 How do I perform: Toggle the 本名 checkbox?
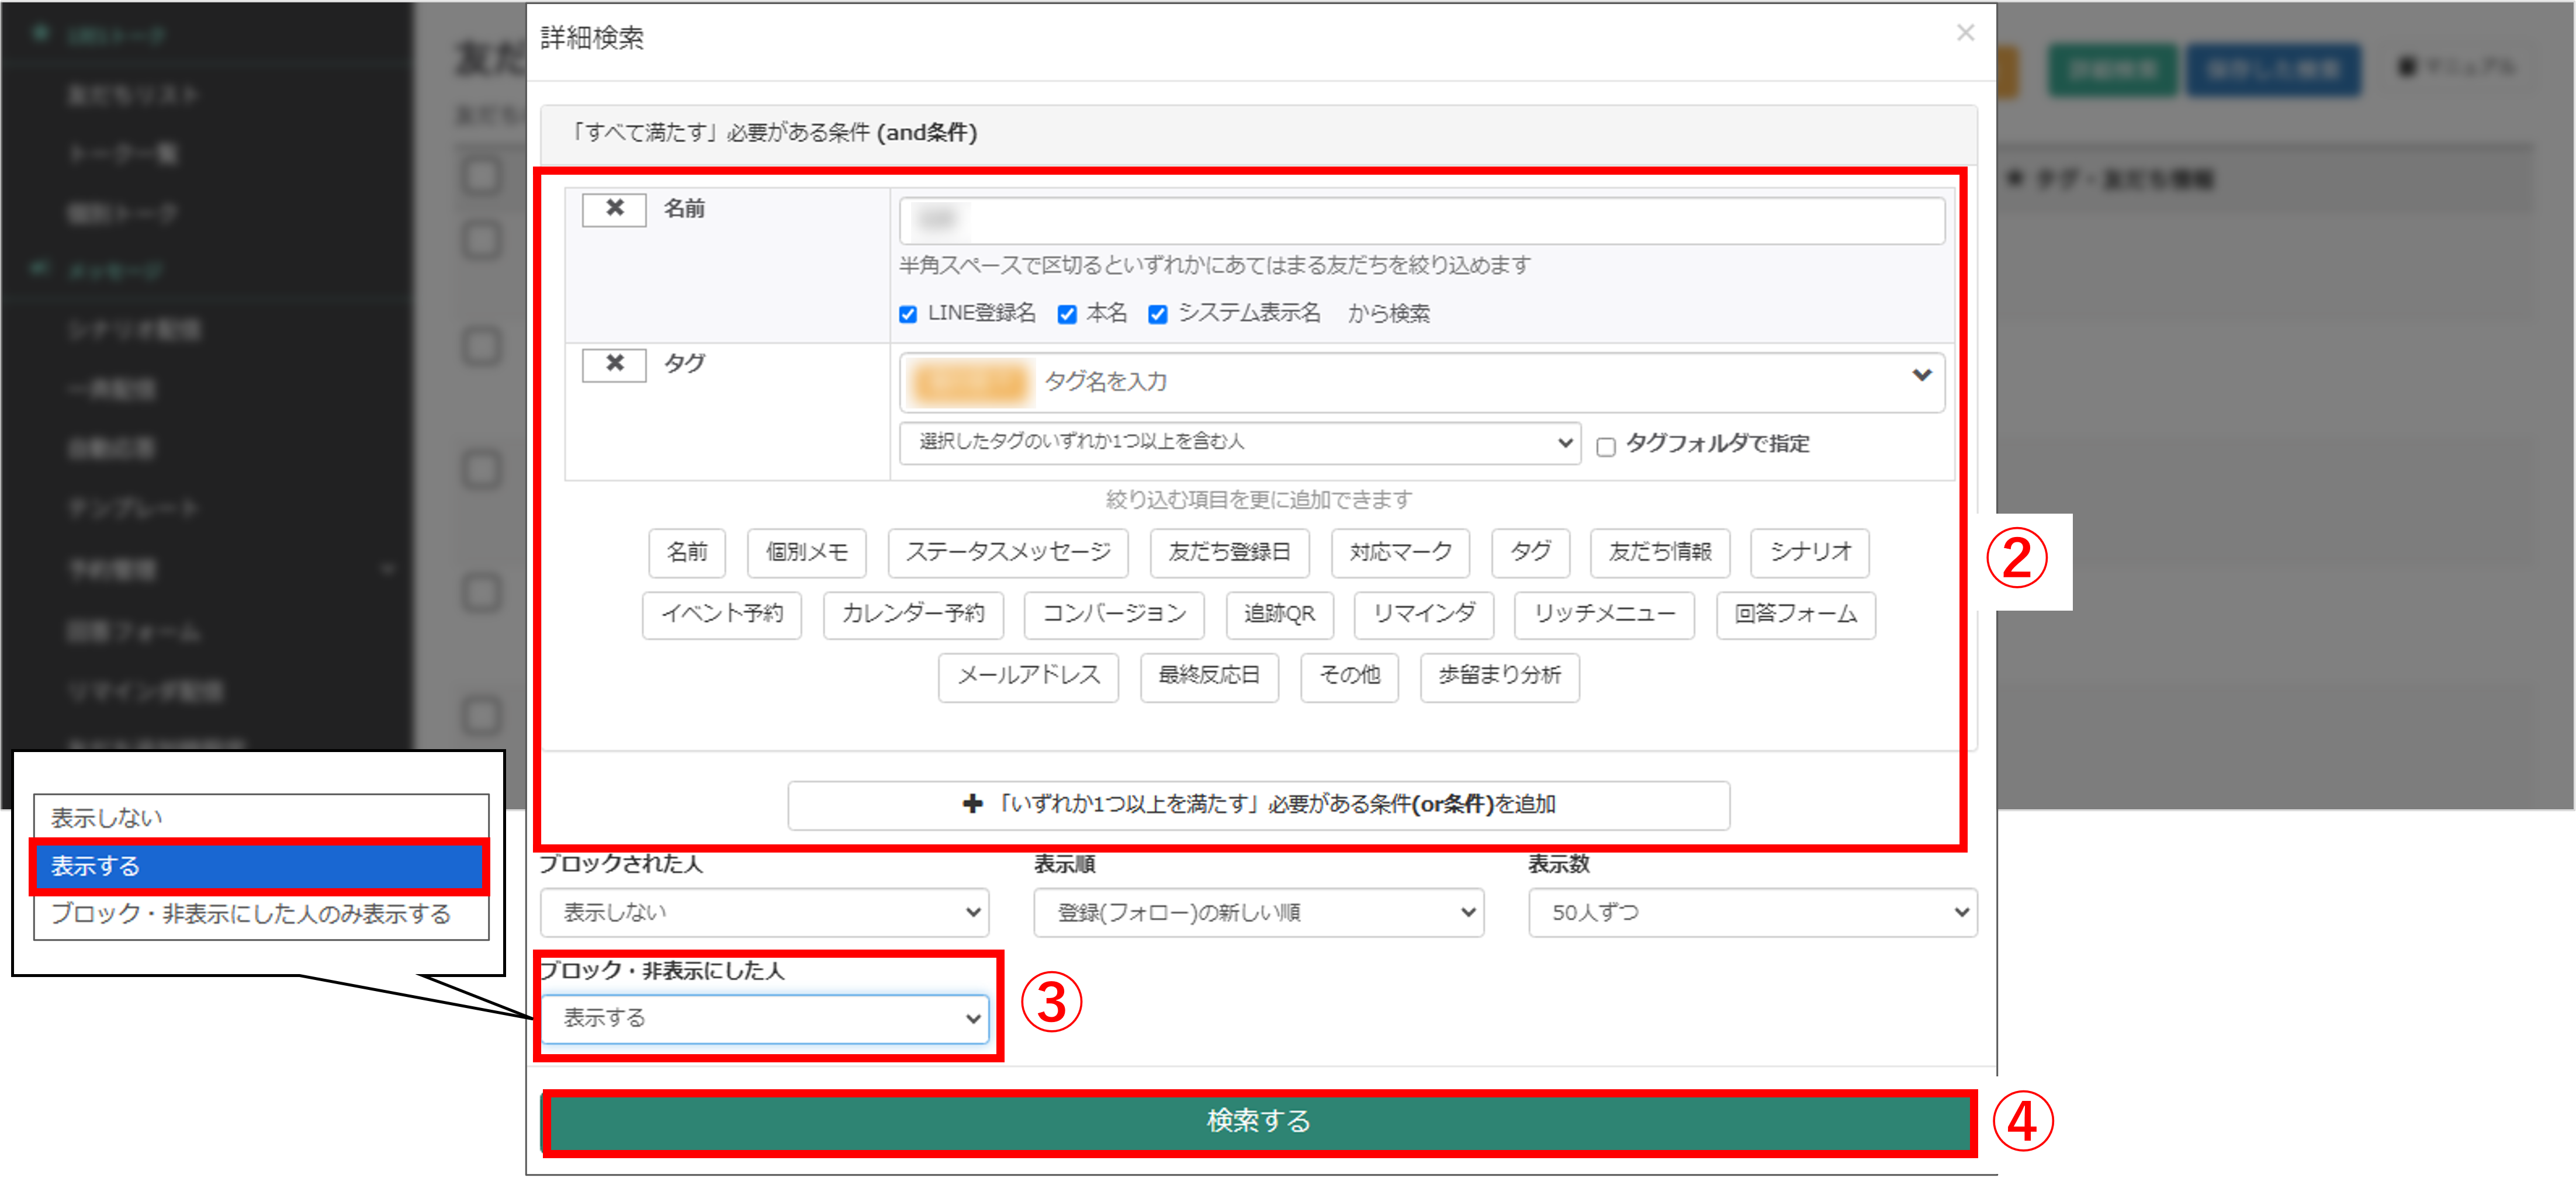[1067, 314]
